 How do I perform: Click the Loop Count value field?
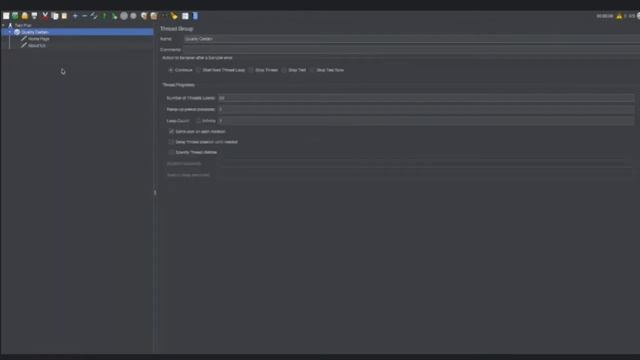(426, 121)
